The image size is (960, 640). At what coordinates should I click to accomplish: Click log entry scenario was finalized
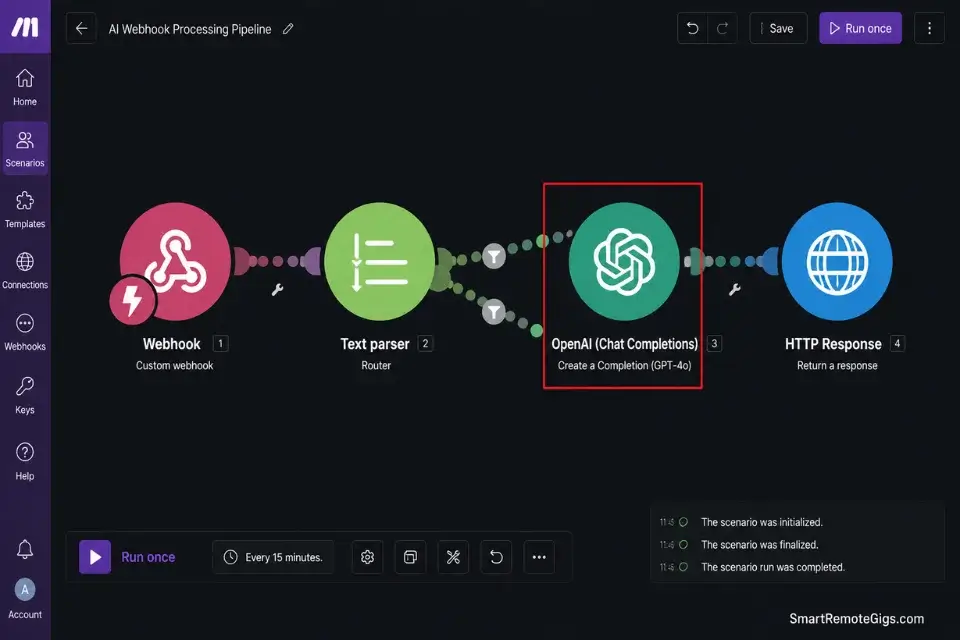coord(760,544)
